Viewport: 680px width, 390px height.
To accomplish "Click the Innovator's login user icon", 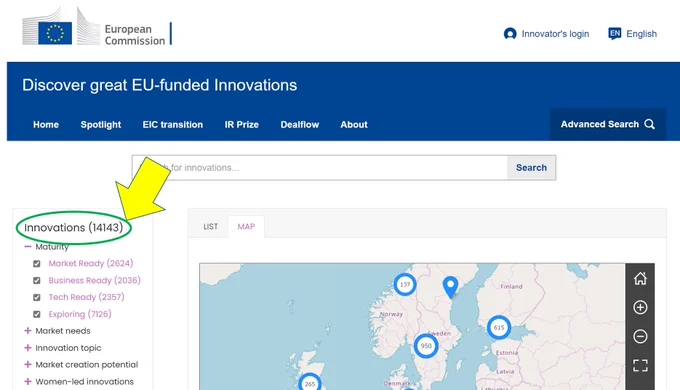I will point(510,34).
